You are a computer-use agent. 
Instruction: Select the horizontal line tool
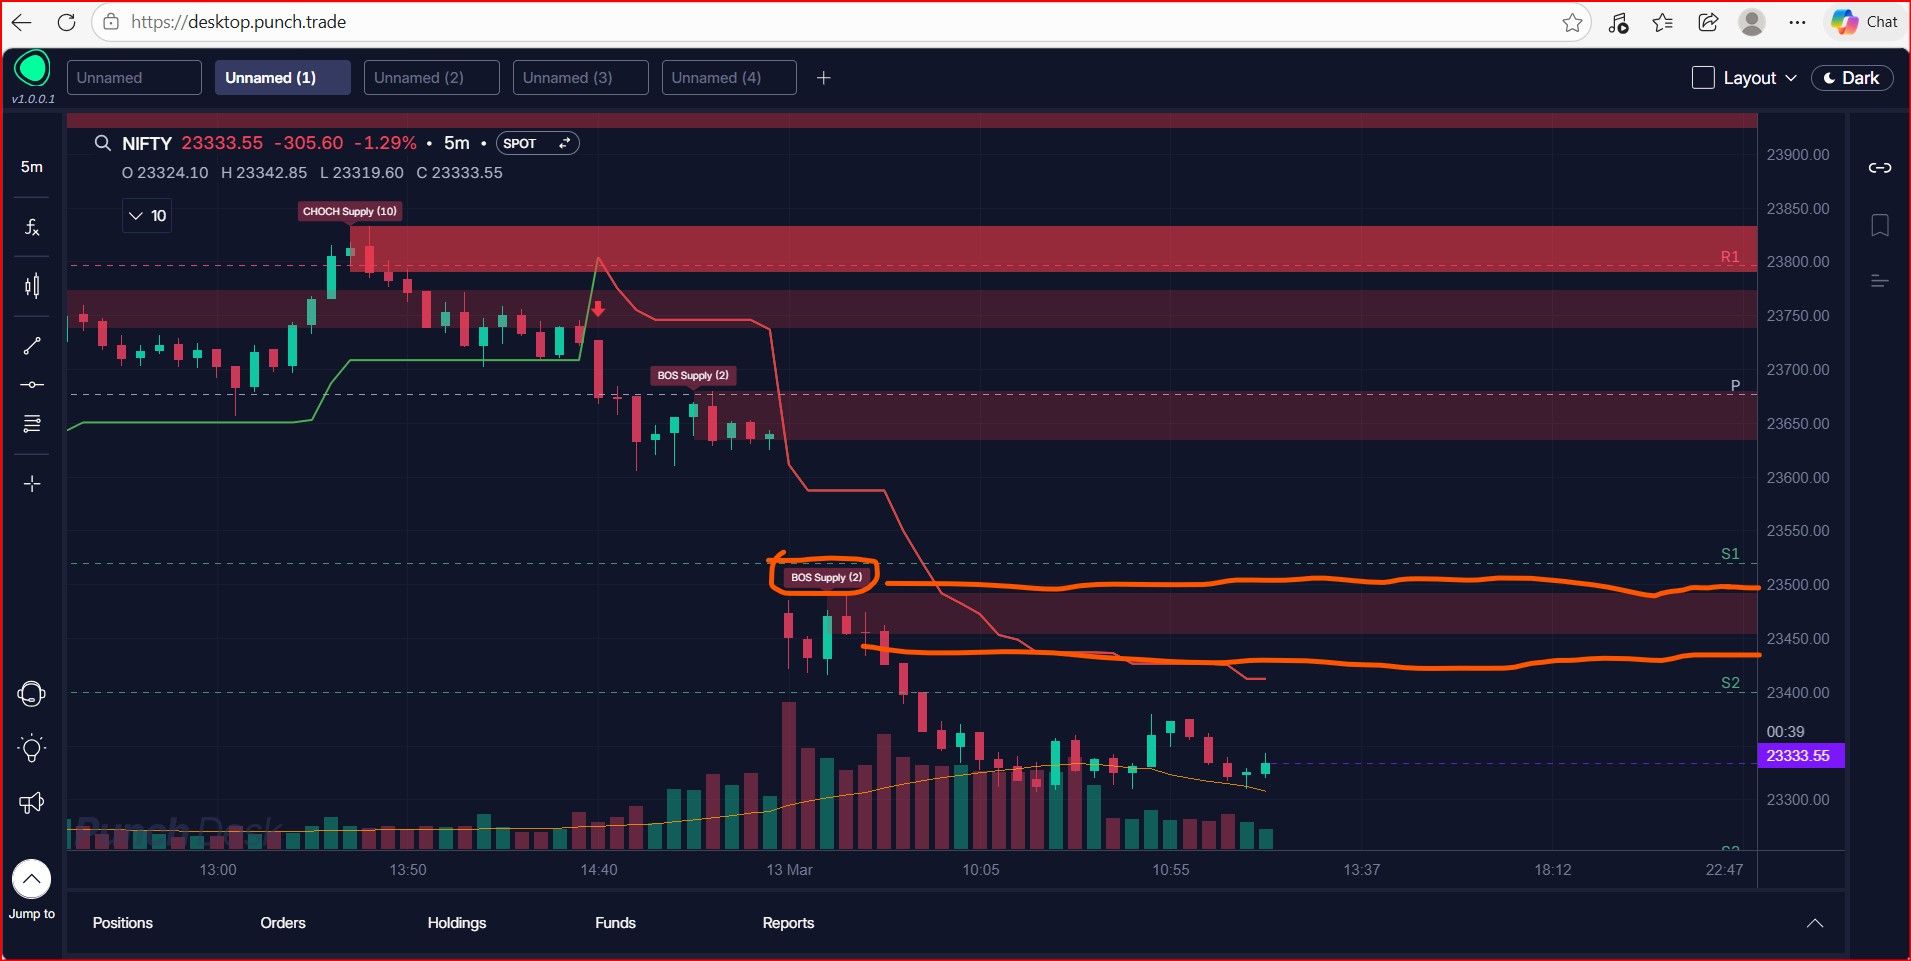[32, 385]
